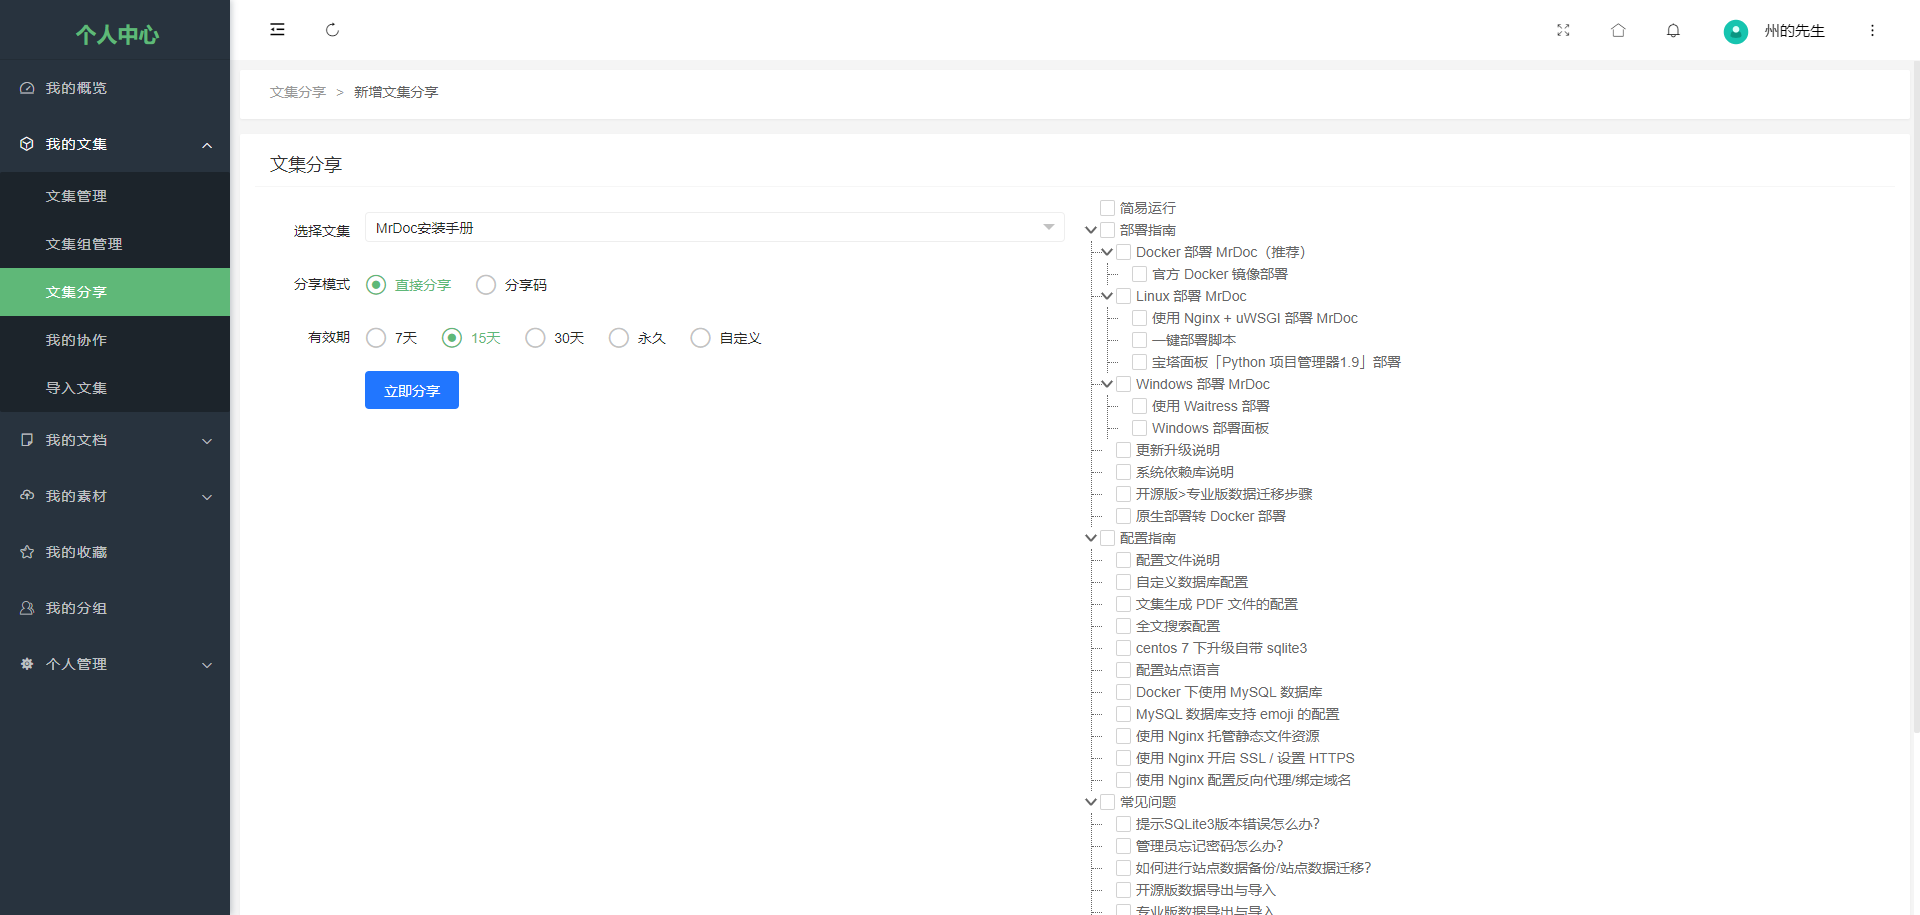Tick the 更新升级说明 checkbox
Screen dimensions: 1920x915
pos(1123,450)
